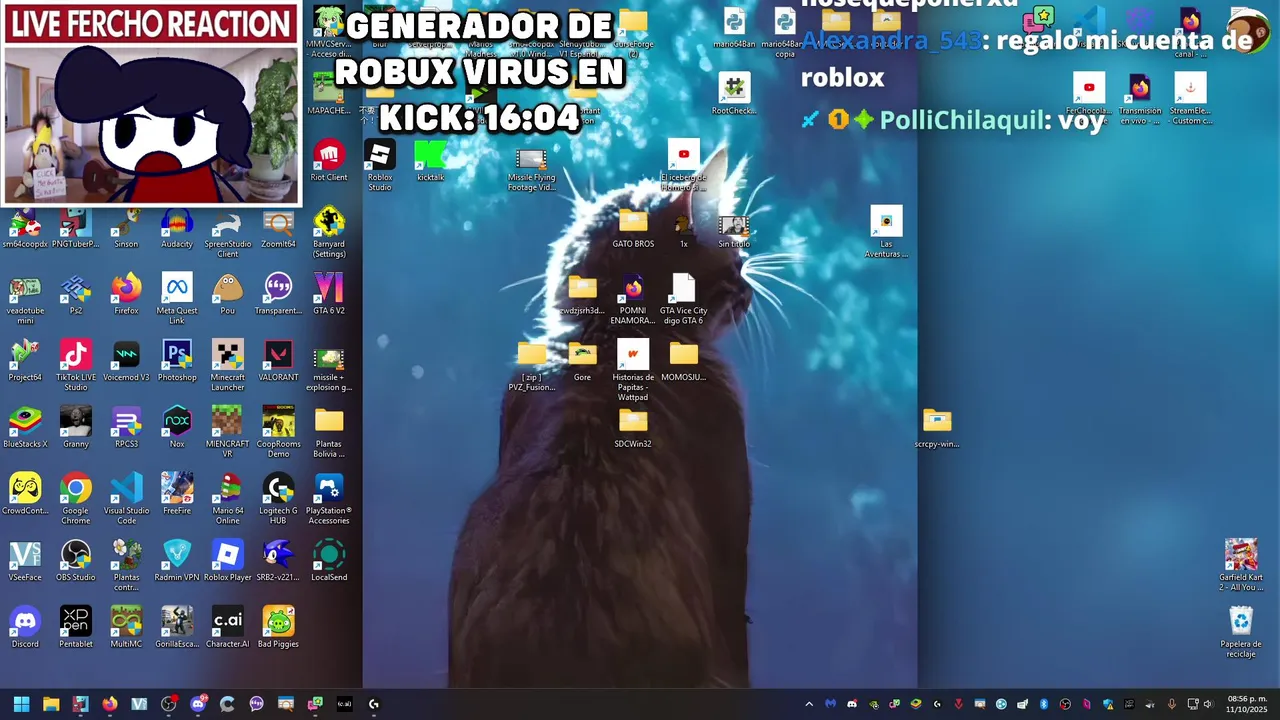Open the Voicemod V3 shortcut

126,362
